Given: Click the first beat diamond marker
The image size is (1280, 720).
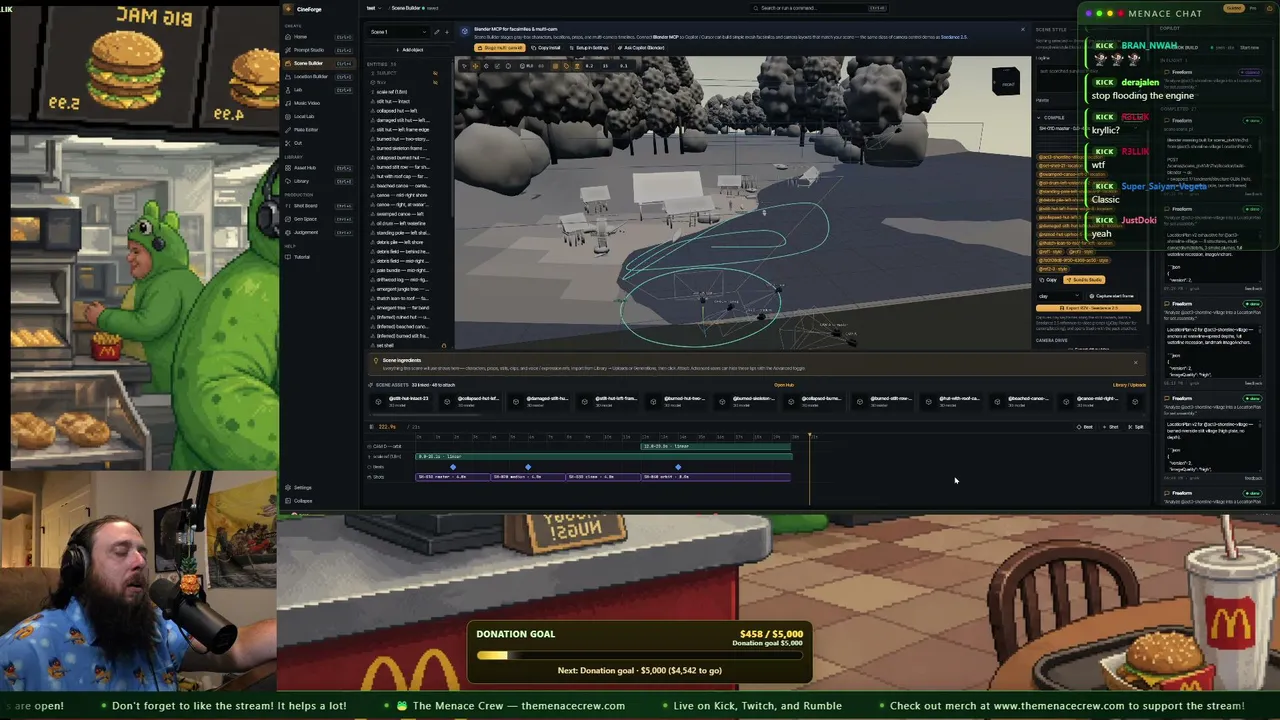Looking at the screenshot, I should click(x=453, y=467).
